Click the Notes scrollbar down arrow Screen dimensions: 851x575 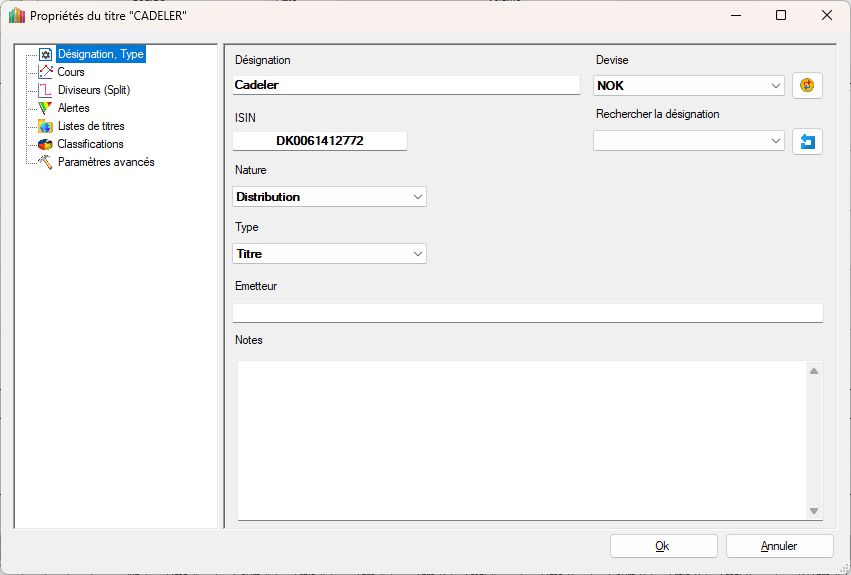pyautogui.click(x=814, y=511)
